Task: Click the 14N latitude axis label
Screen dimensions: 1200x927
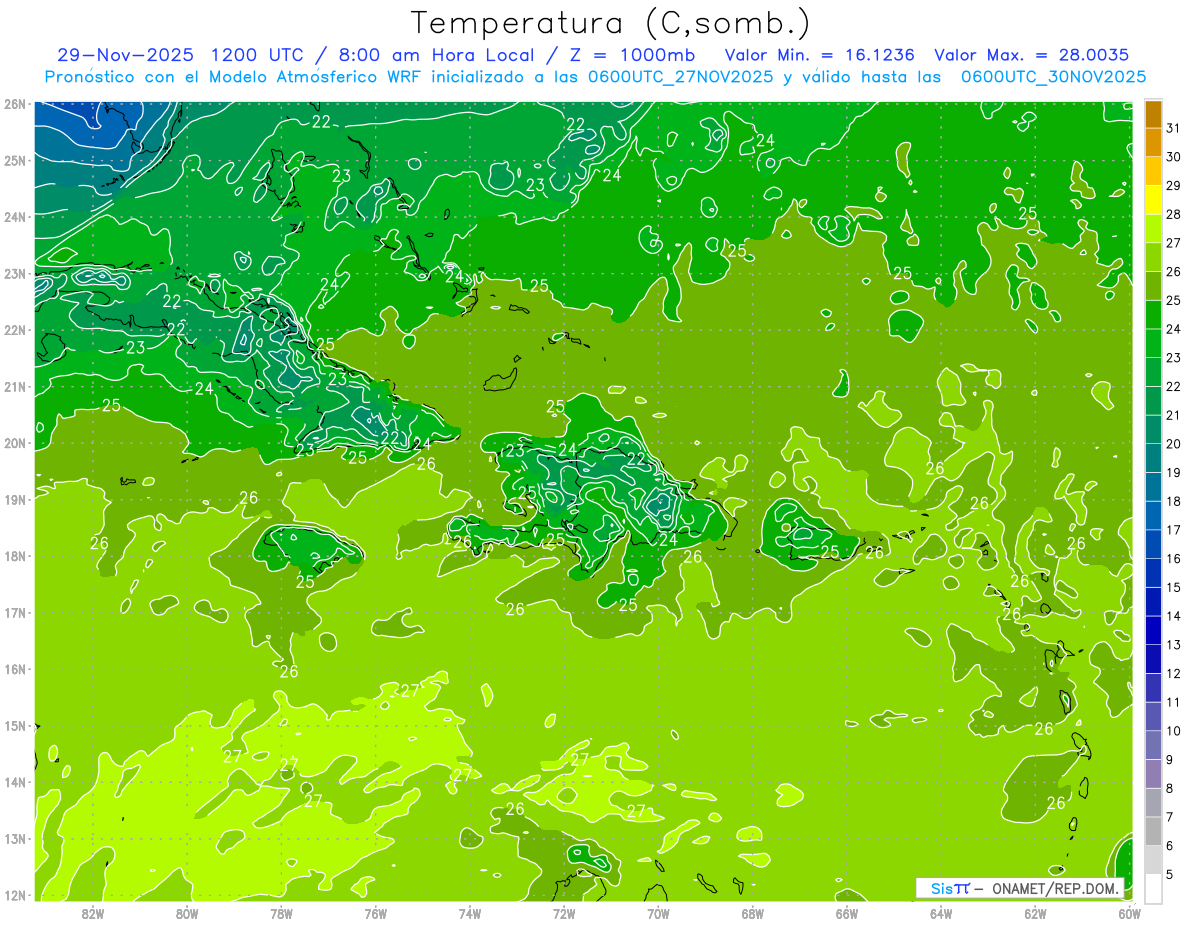Action: [14, 781]
